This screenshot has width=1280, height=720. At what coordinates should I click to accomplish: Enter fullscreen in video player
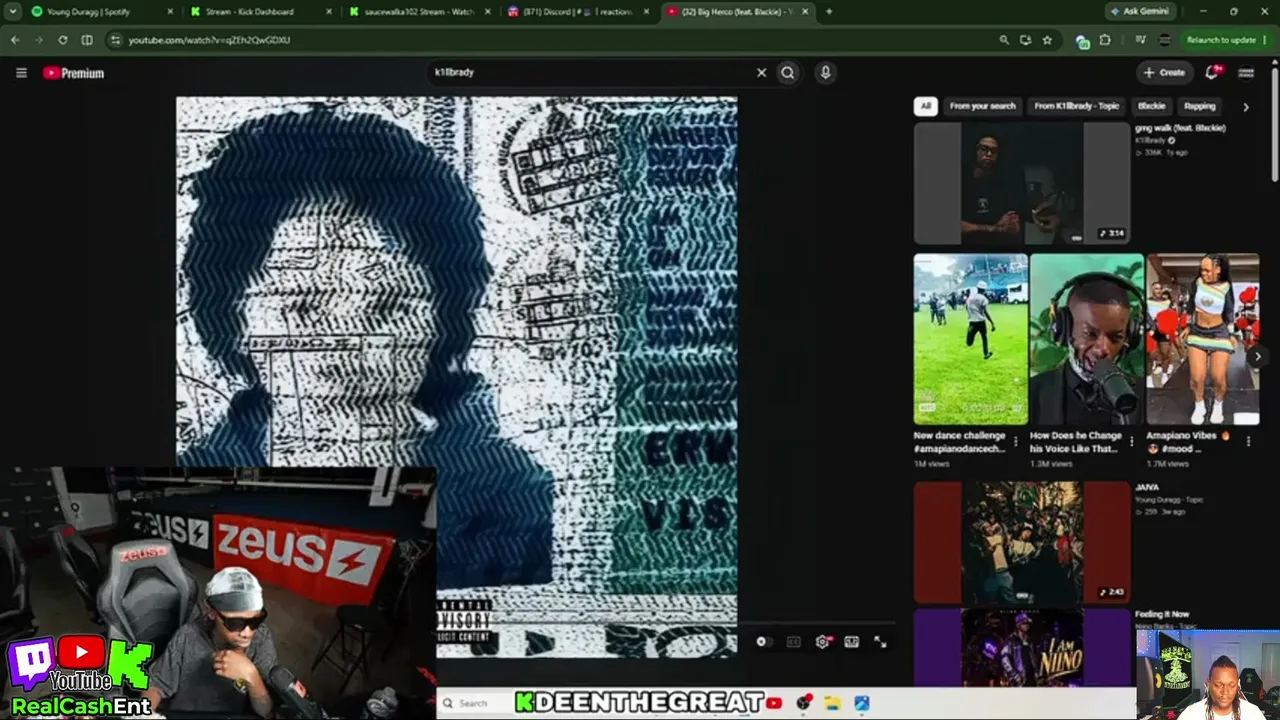(x=880, y=642)
